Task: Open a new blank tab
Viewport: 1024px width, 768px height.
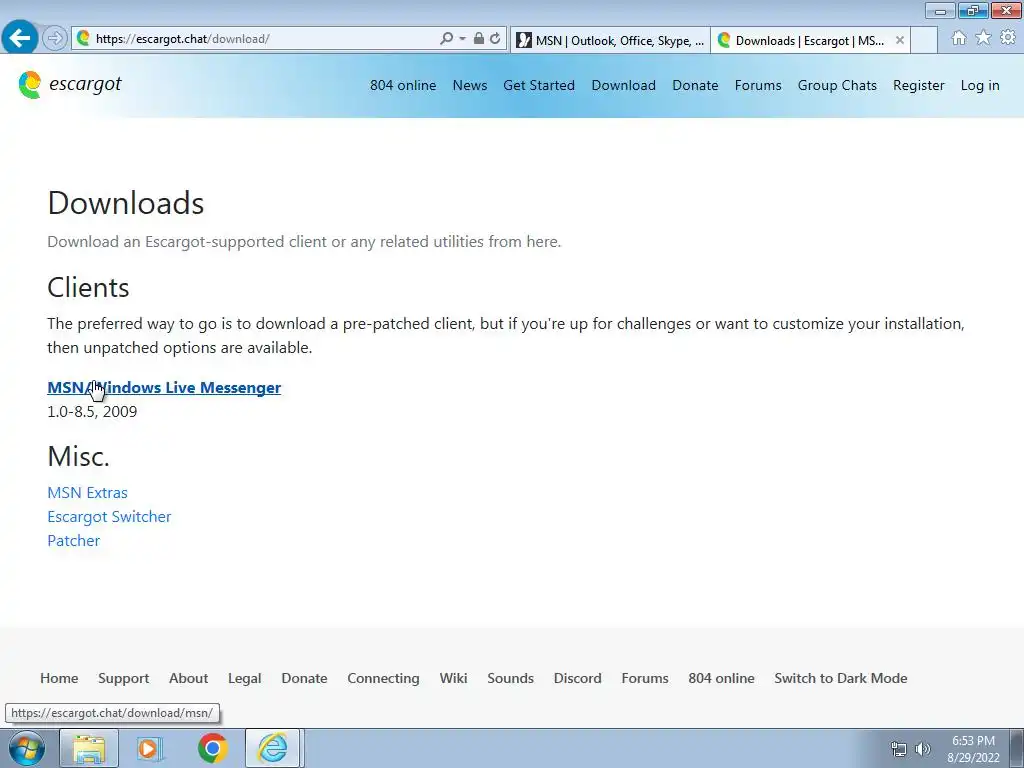Action: pos(923,40)
